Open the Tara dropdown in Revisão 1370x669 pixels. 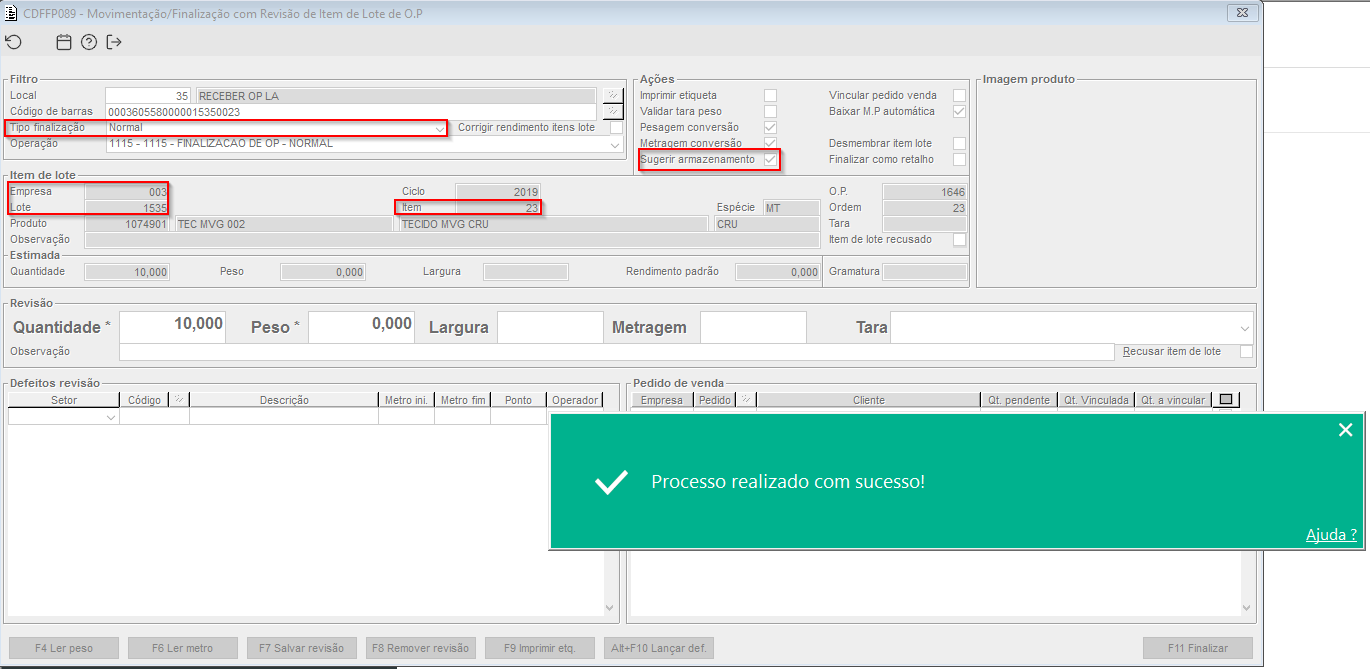[1244, 328]
